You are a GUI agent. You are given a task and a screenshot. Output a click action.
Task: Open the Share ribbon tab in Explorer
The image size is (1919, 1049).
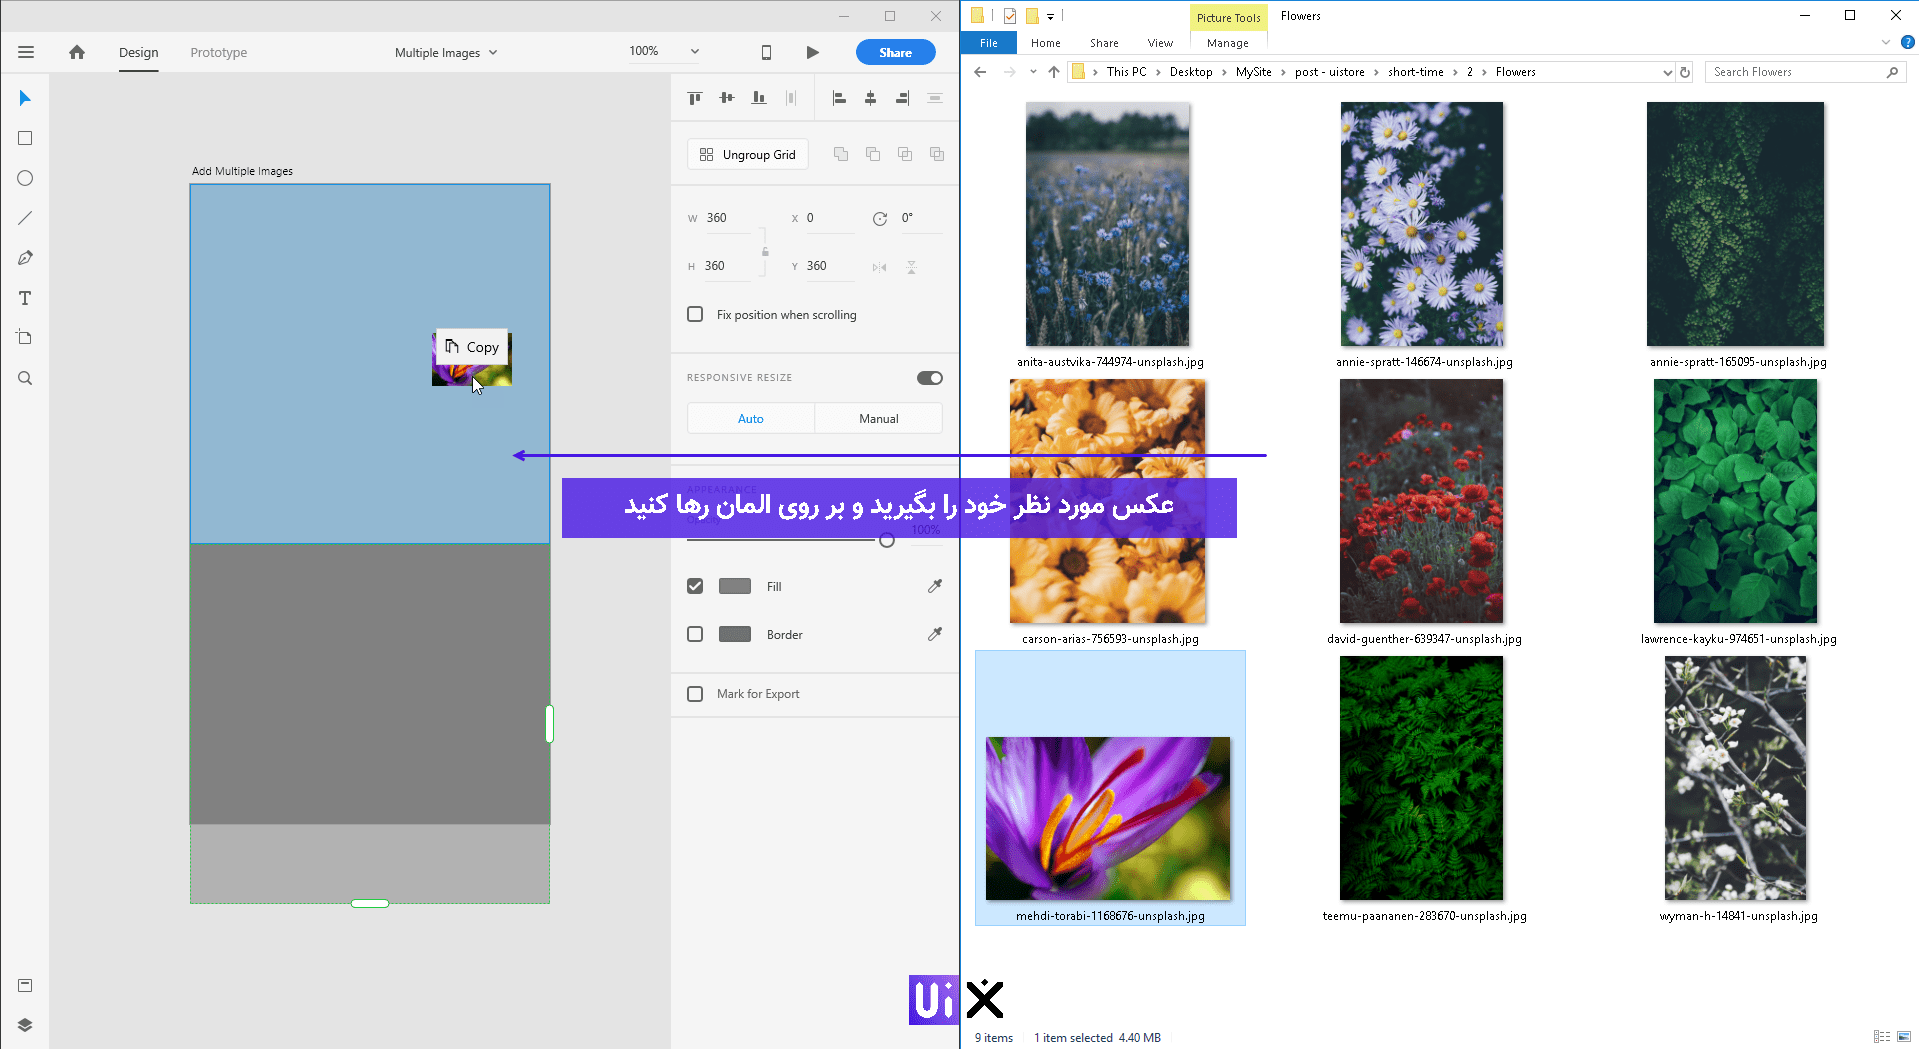click(x=1105, y=43)
